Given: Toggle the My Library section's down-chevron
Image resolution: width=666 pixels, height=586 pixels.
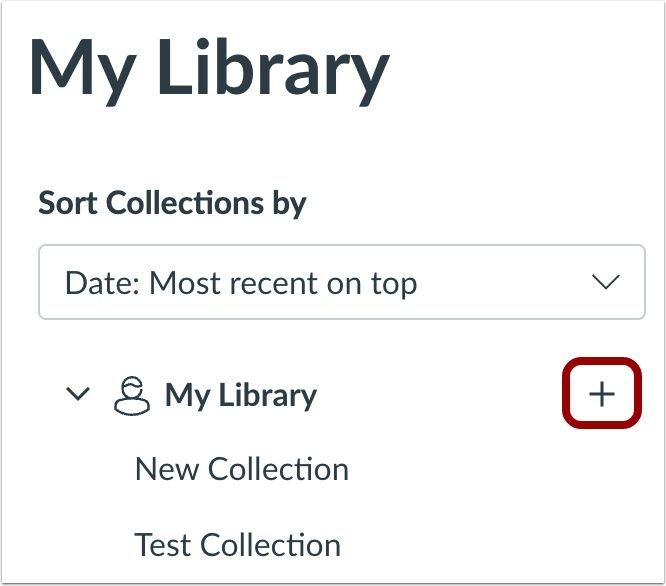Looking at the screenshot, I should click(x=78, y=394).
